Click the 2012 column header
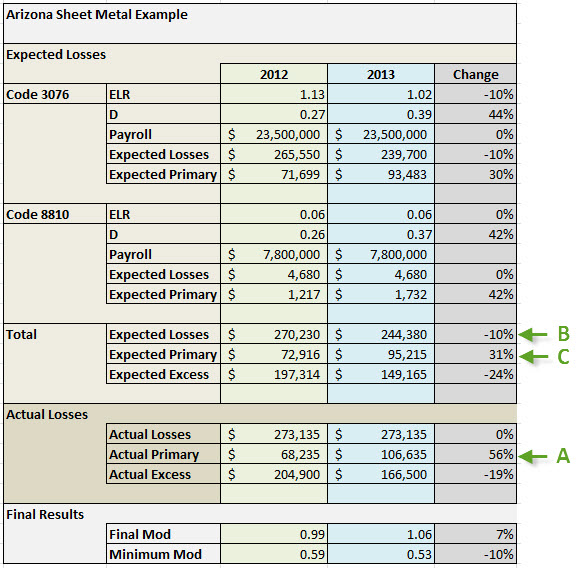The width and height of the screenshot is (587, 568). coord(274,74)
